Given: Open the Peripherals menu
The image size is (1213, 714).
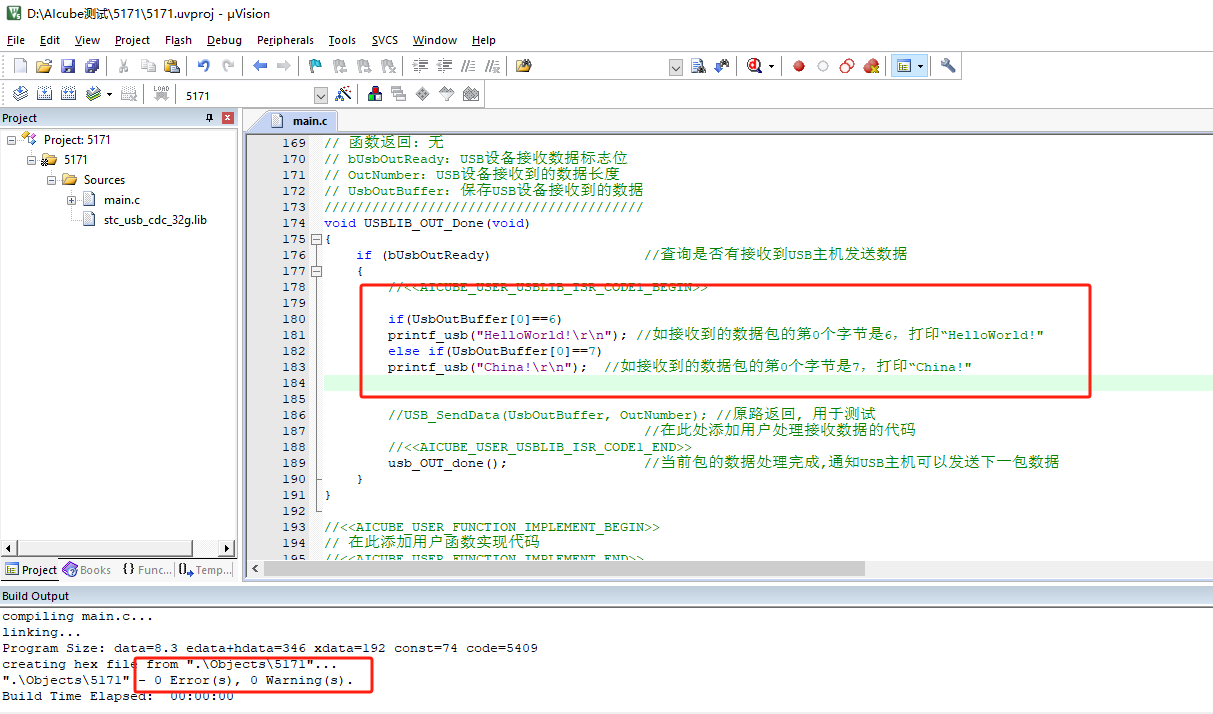Looking at the screenshot, I should tap(285, 40).
